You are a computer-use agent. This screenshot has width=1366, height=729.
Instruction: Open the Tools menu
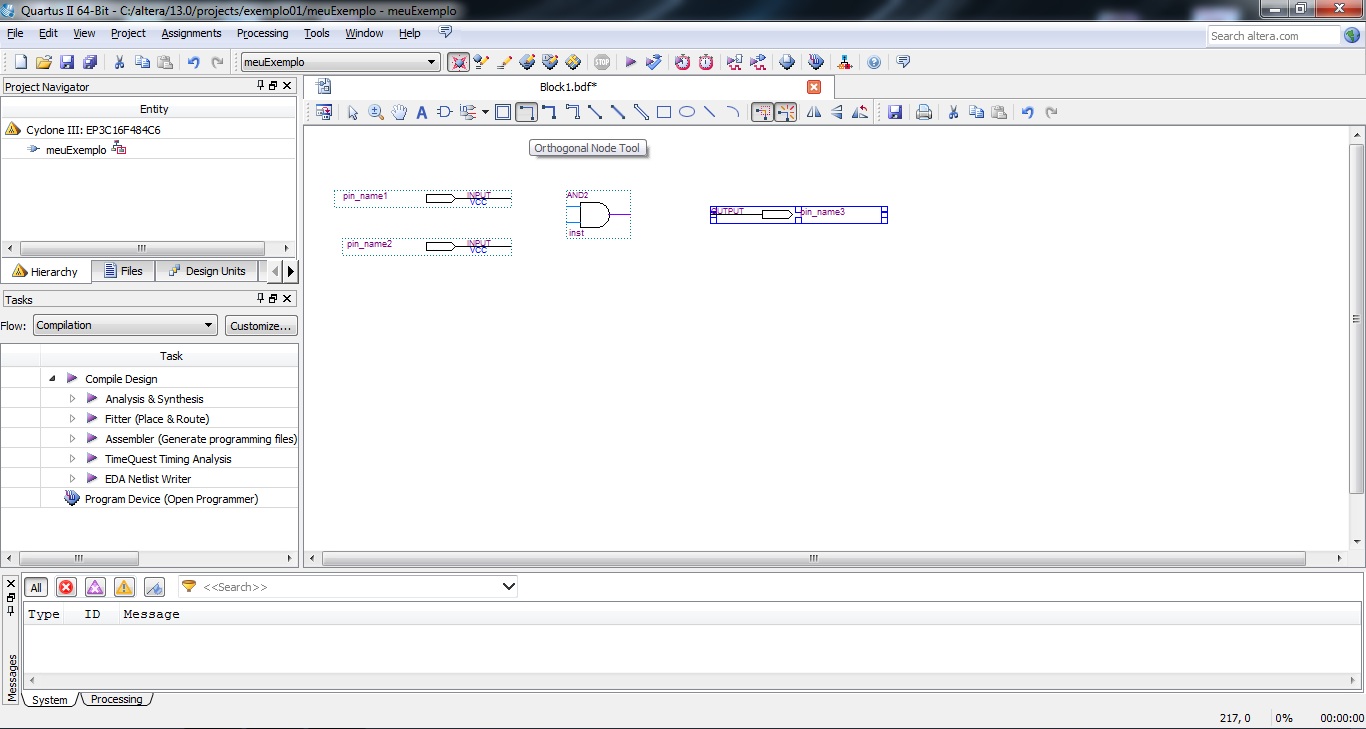(317, 33)
